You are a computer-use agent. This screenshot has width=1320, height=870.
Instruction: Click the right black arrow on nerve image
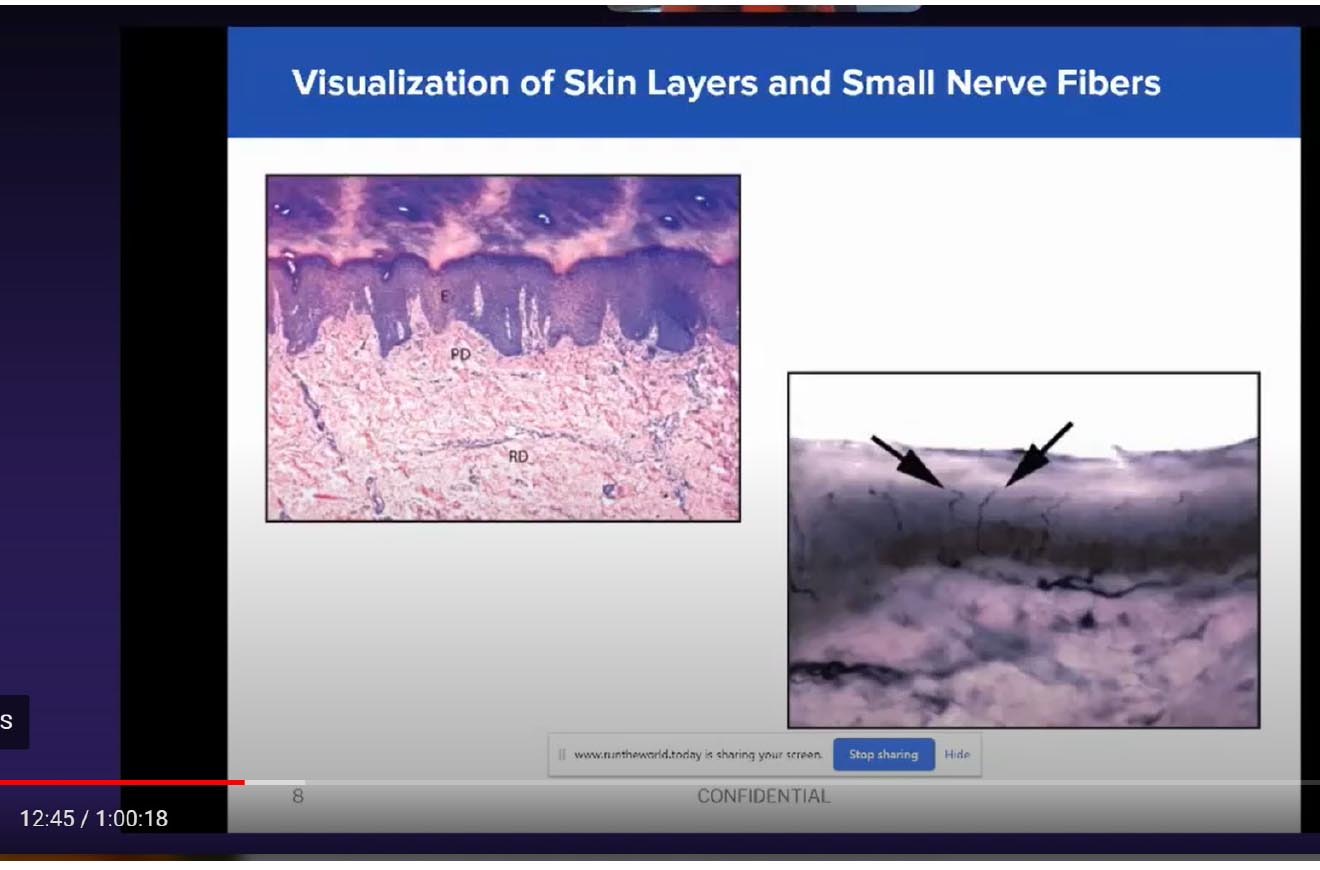pos(1038,454)
